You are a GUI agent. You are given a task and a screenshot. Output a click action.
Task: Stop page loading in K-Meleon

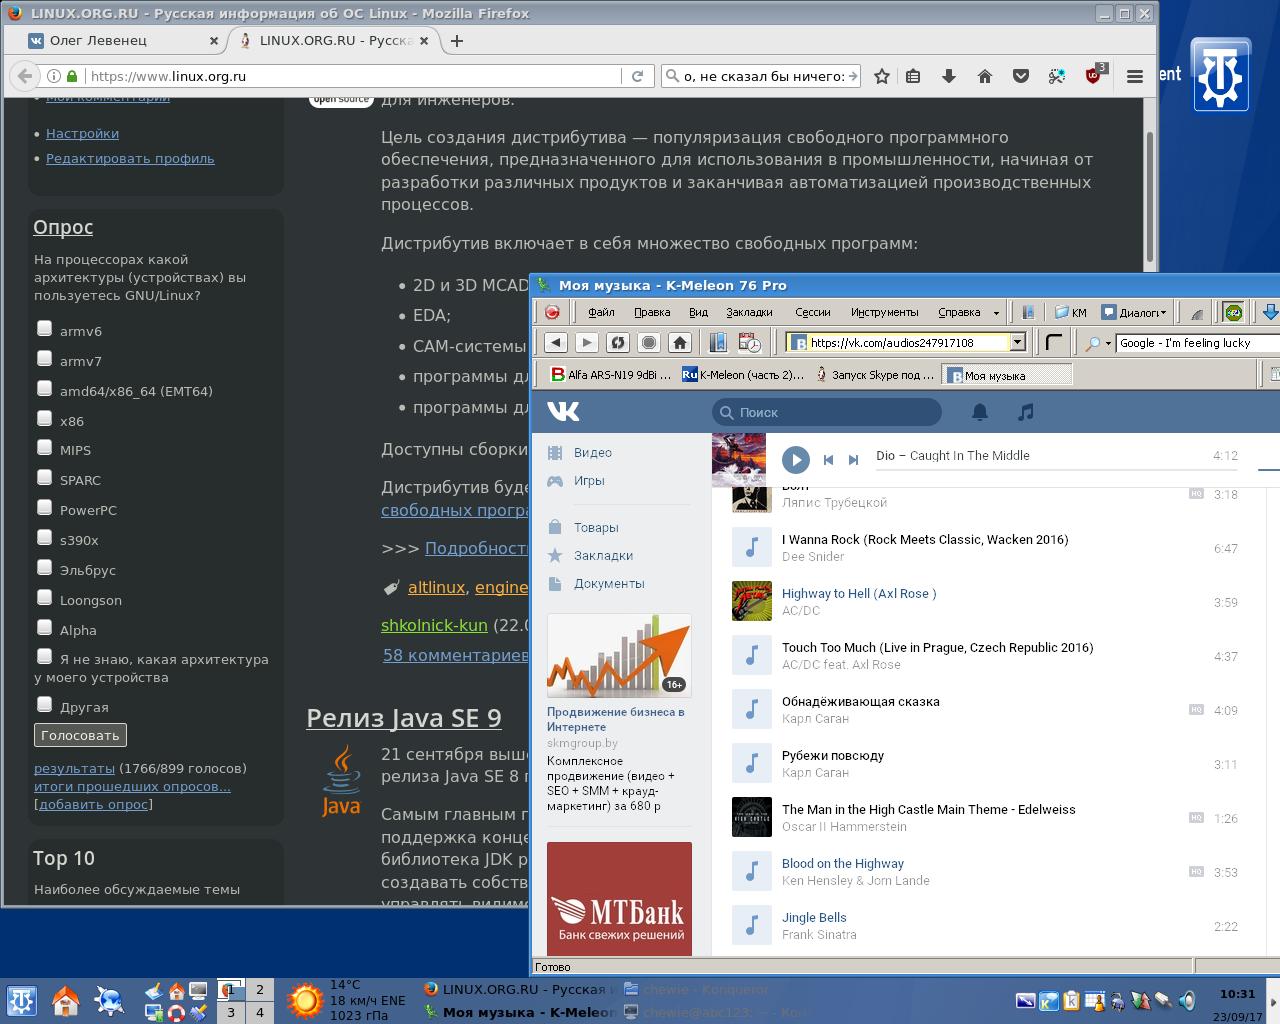point(649,342)
